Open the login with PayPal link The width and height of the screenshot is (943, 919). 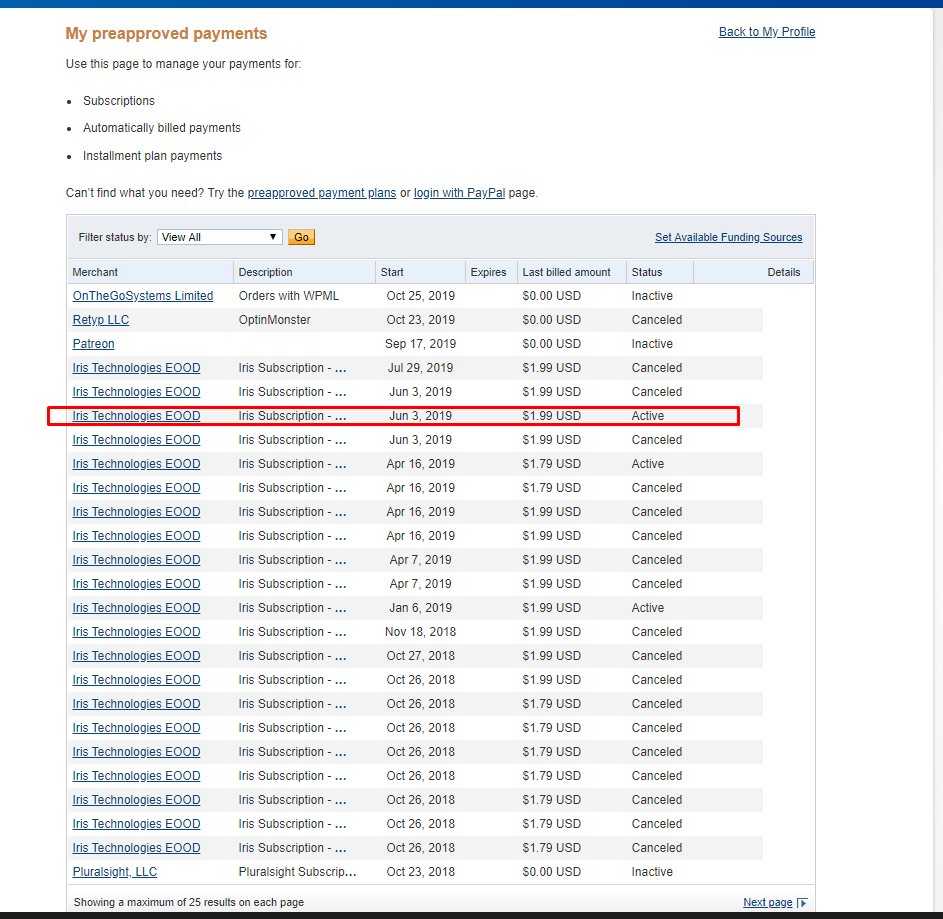(x=459, y=193)
